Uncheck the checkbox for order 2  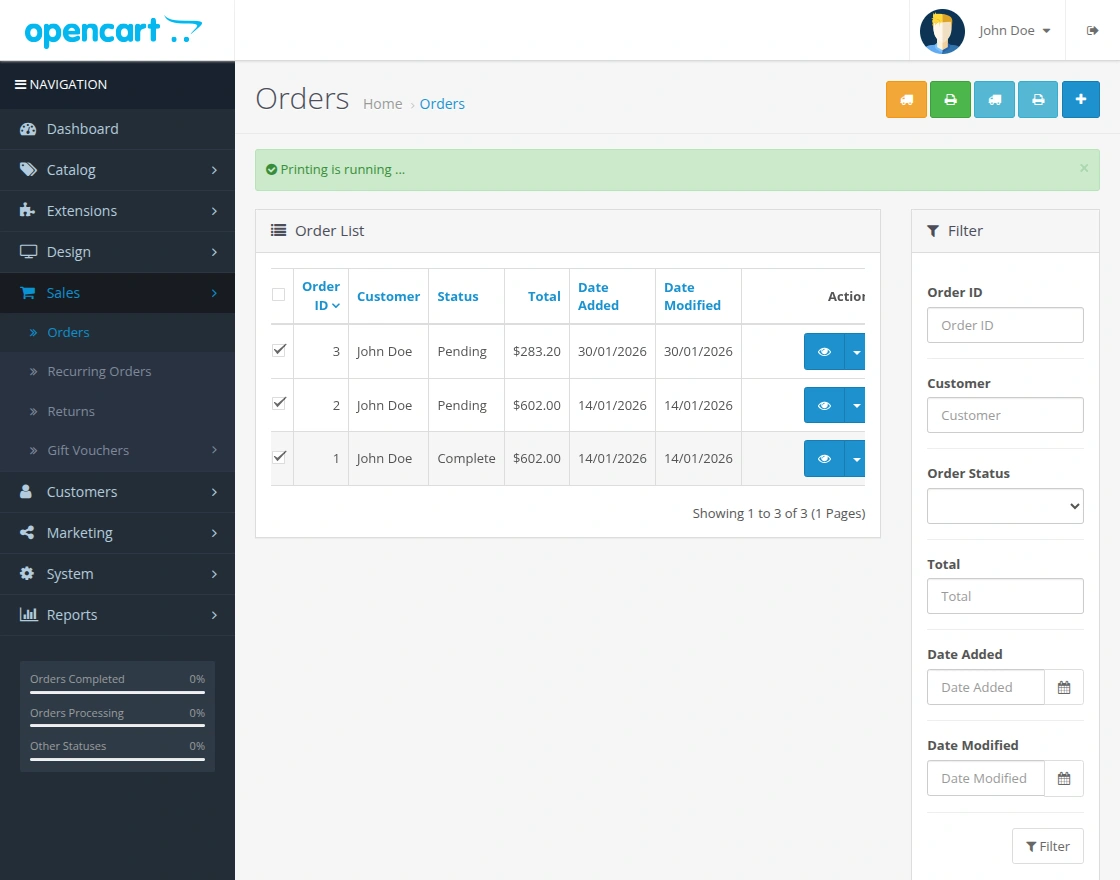(279, 404)
